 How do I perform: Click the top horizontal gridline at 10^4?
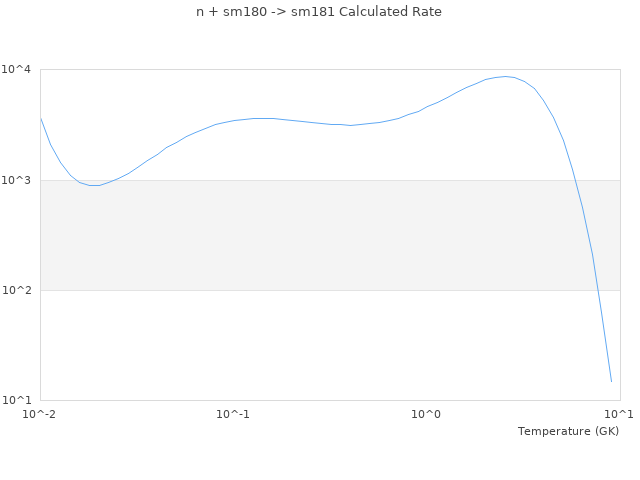[x=300, y=70]
